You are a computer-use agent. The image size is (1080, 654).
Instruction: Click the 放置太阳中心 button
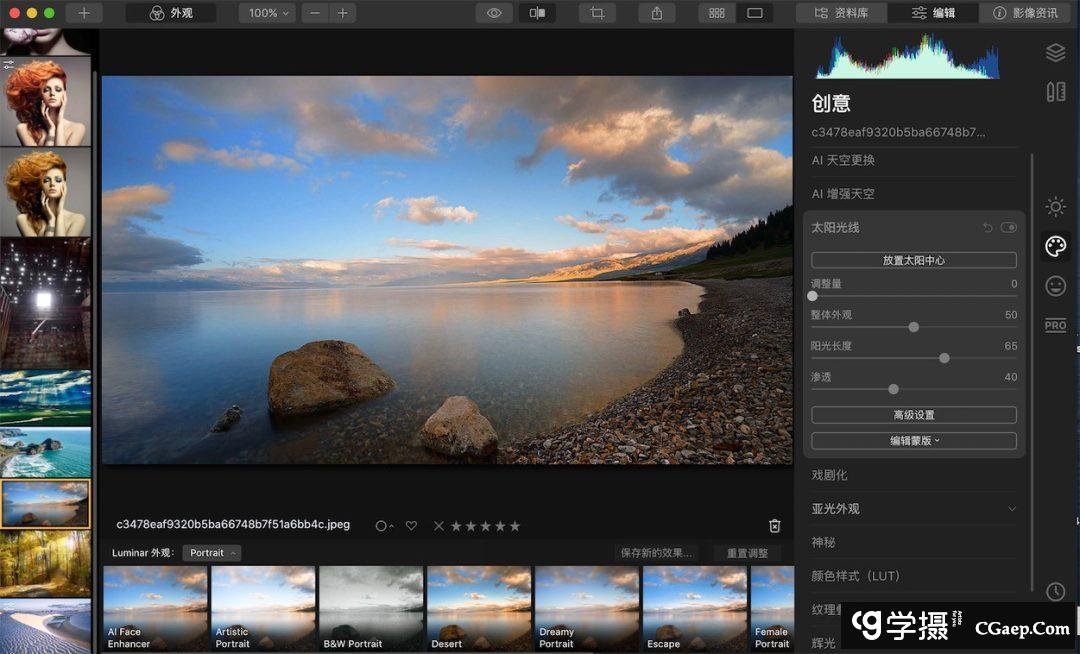click(914, 260)
